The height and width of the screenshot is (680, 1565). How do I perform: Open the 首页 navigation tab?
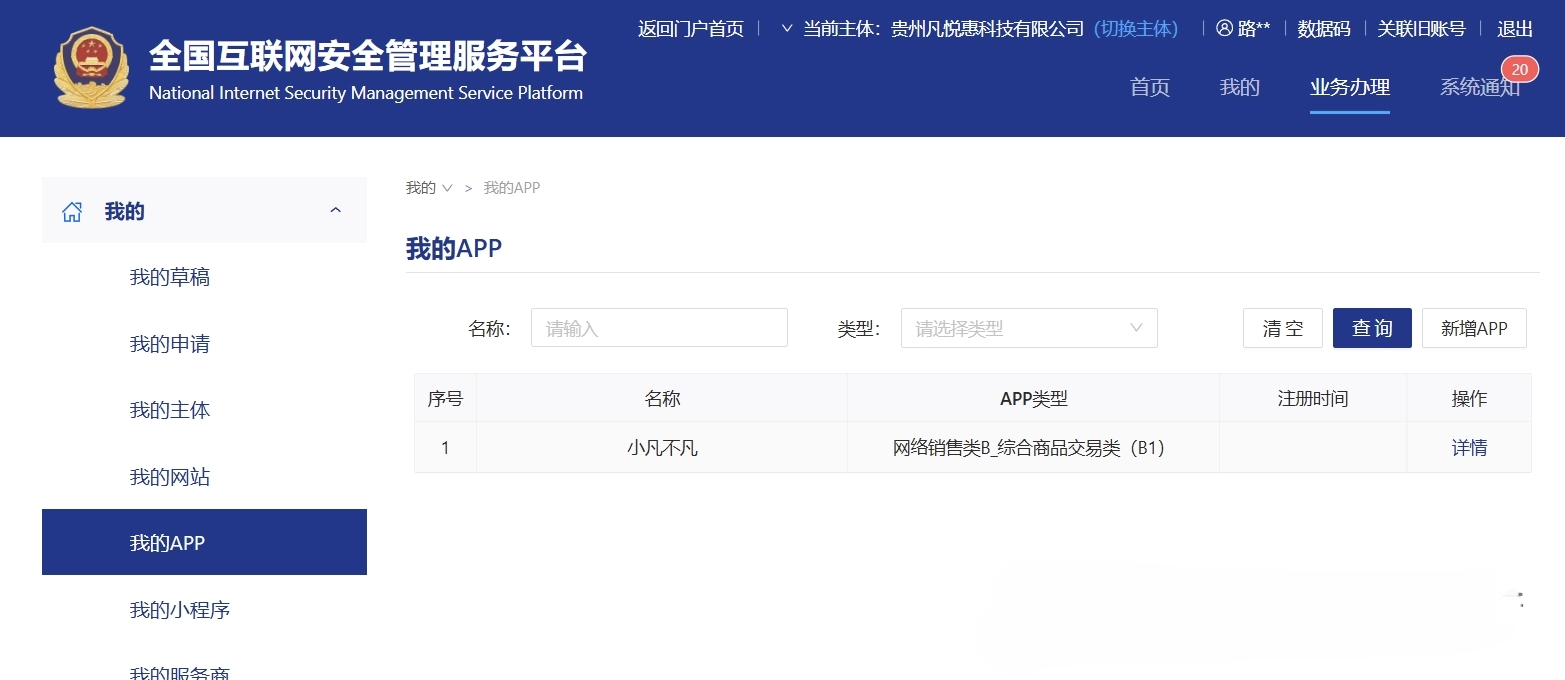(1149, 87)
